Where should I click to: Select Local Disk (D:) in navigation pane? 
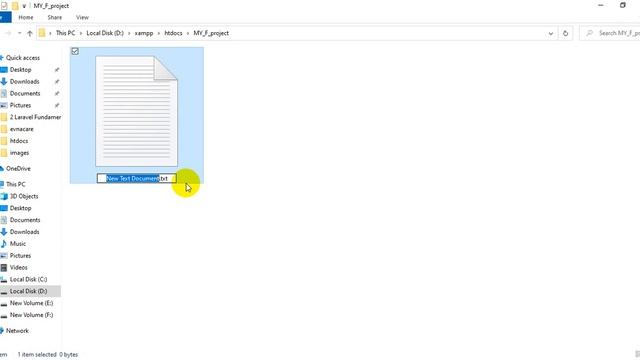pos(28,291)
